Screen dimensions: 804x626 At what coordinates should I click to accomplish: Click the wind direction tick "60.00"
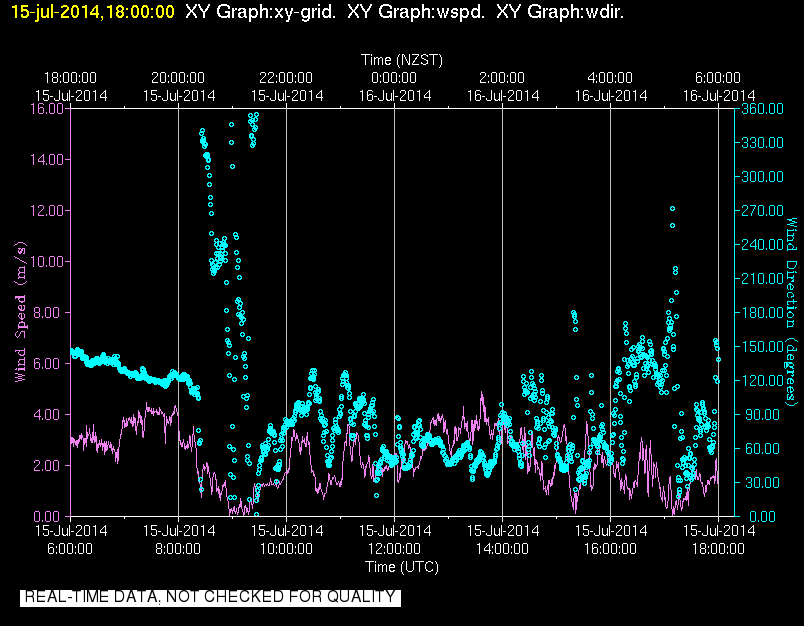coord(760,449)
